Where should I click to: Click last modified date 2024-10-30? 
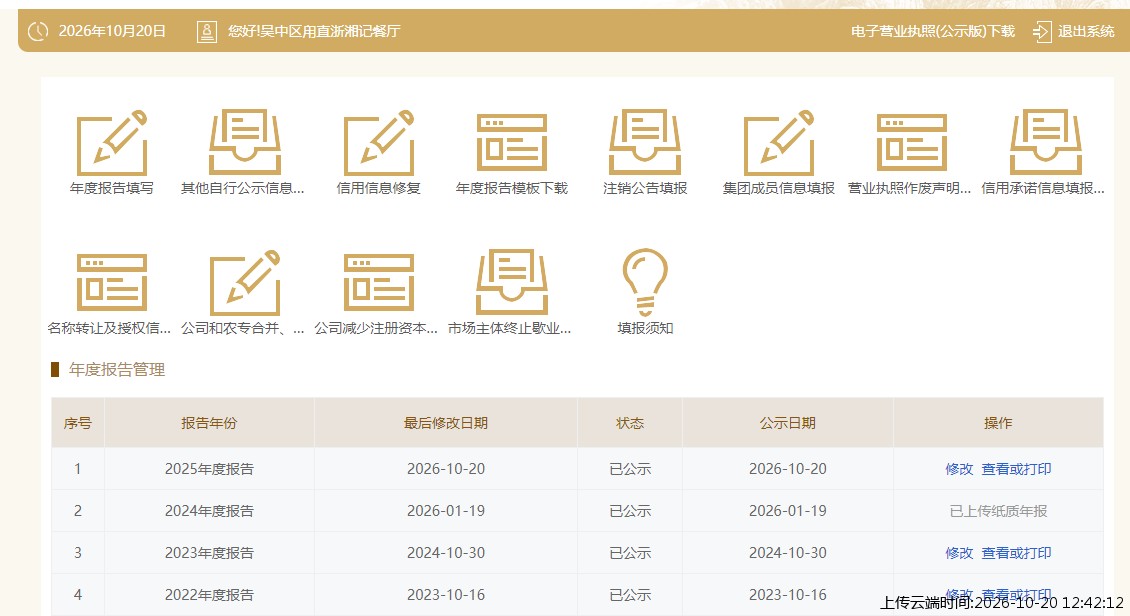click(x=445, y=553)
